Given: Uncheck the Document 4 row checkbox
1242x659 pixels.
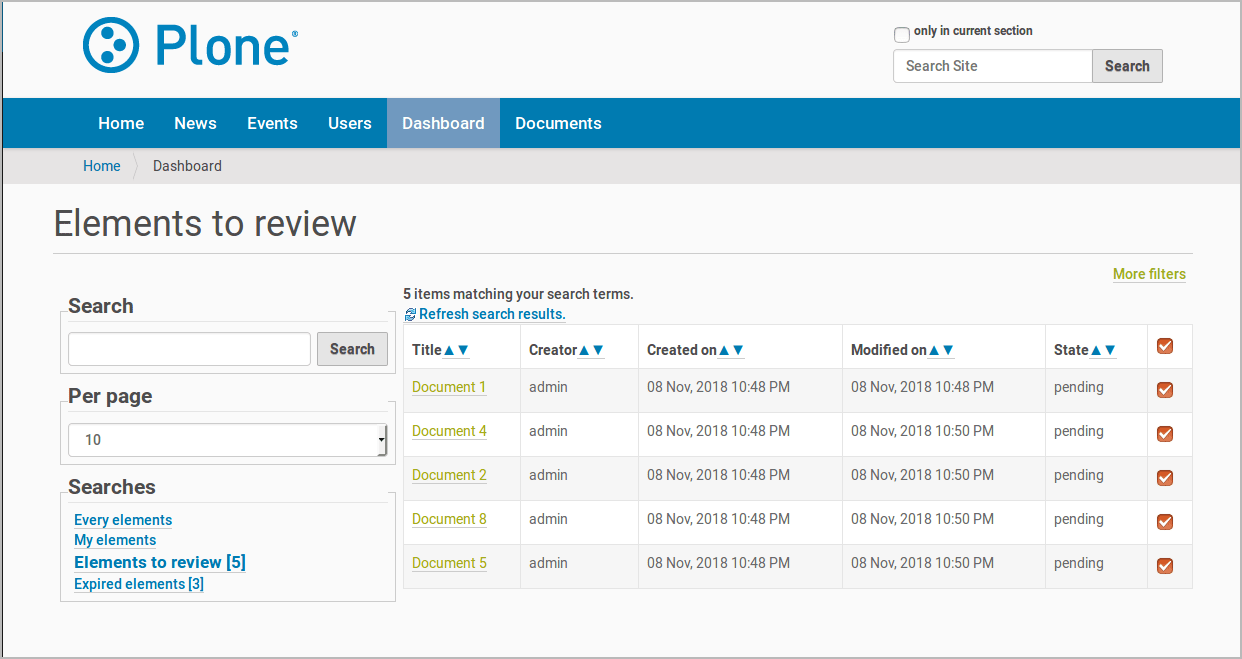Looking at the screenshot, I should point(1165,434).
